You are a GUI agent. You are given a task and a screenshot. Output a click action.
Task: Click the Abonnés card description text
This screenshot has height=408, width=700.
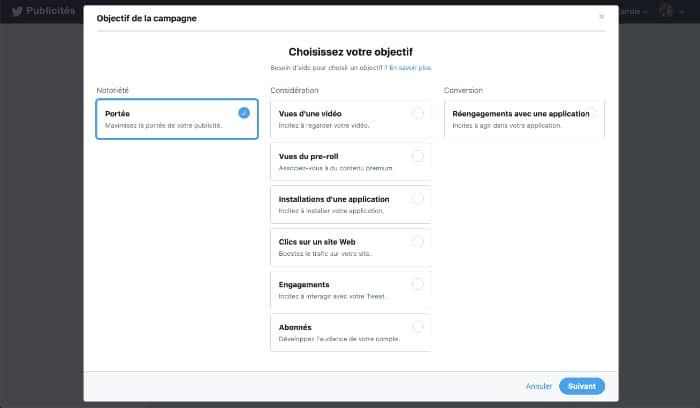340,339
